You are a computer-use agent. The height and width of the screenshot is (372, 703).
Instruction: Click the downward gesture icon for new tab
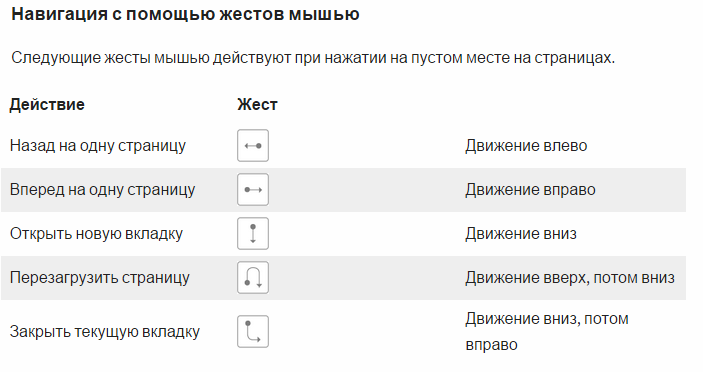(x=253, y=234)
